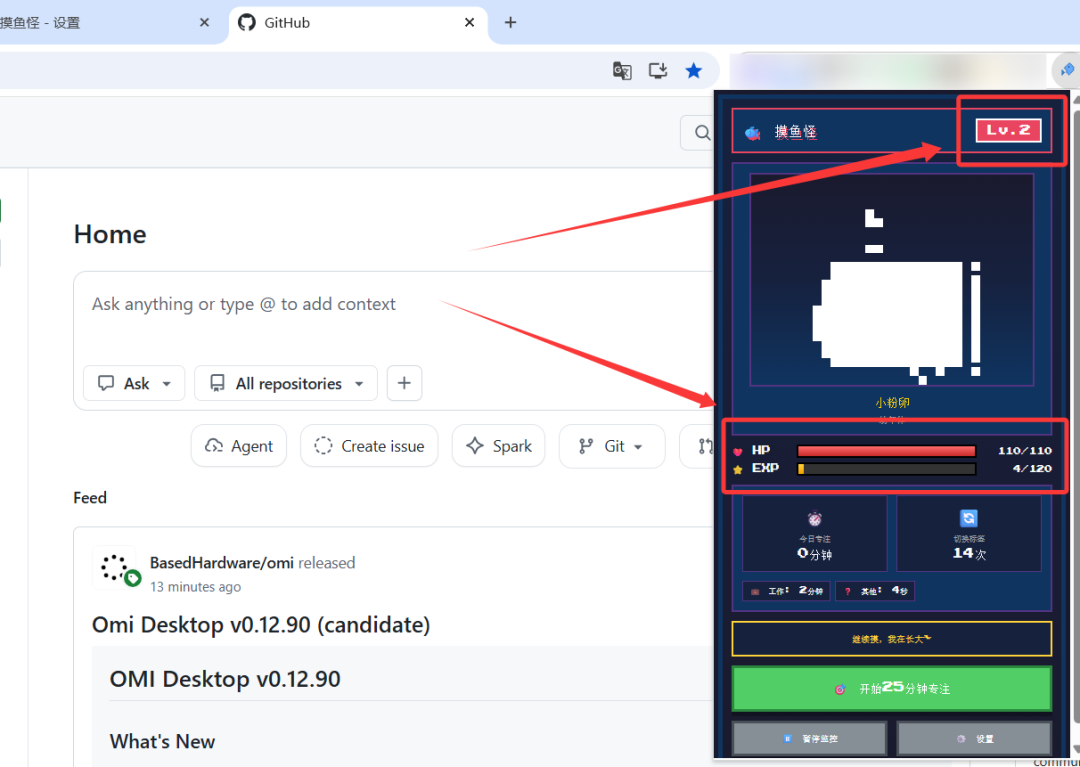
Task: Click the blue refresh icon above 切换标签
Action: pos(968,518)
